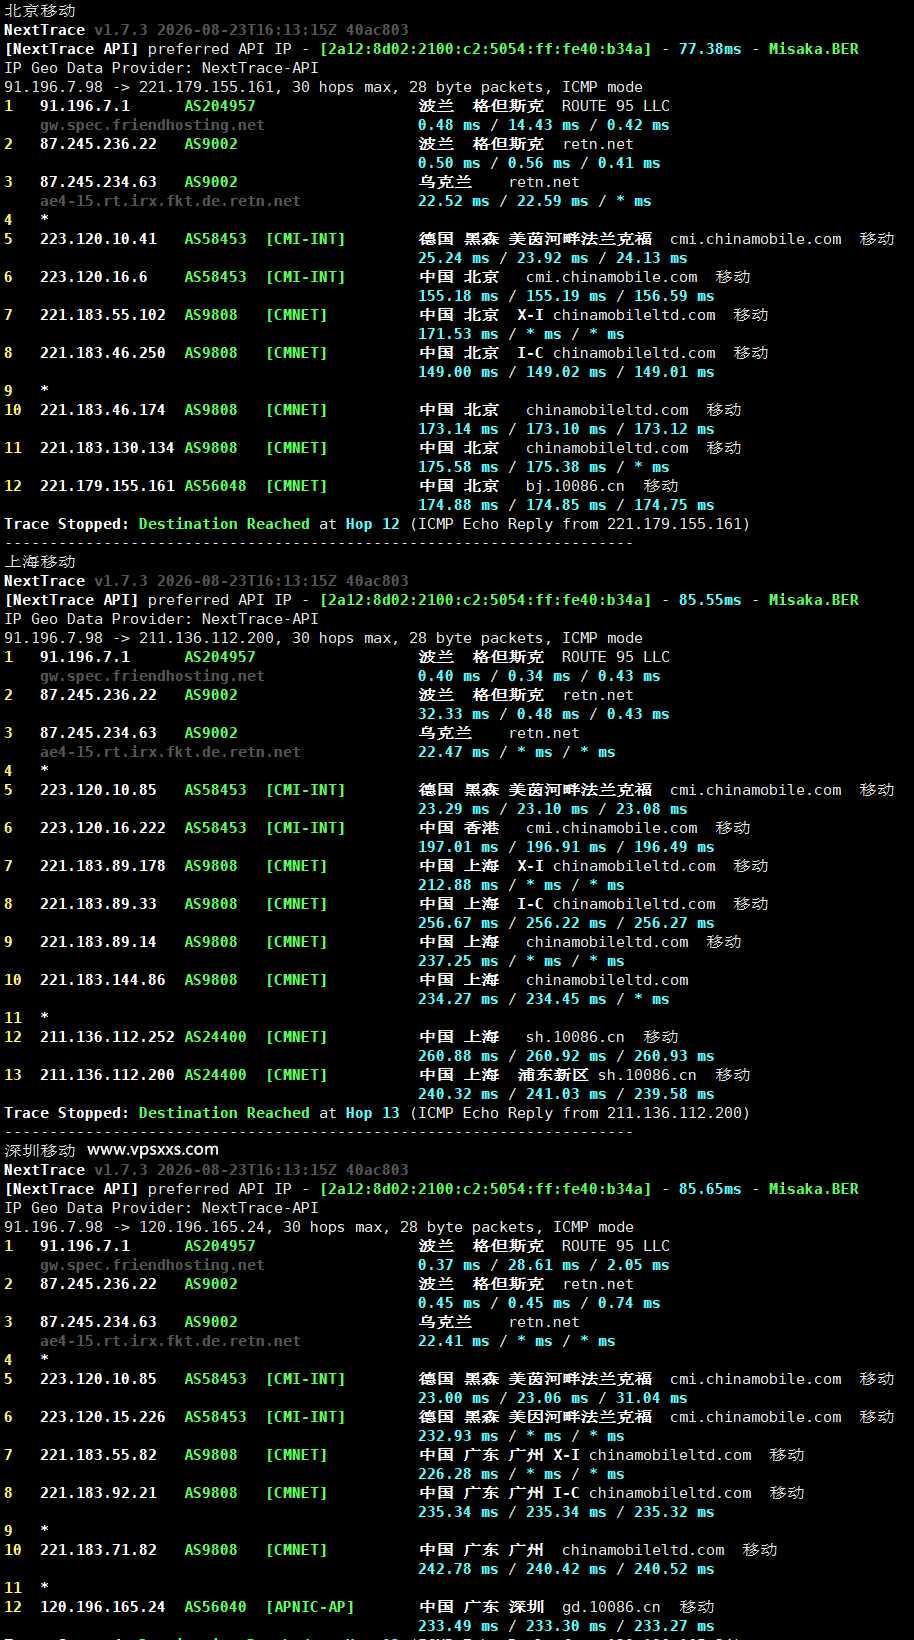
Task: Select the 171.53 ms latency value
Action: [458, 333]
